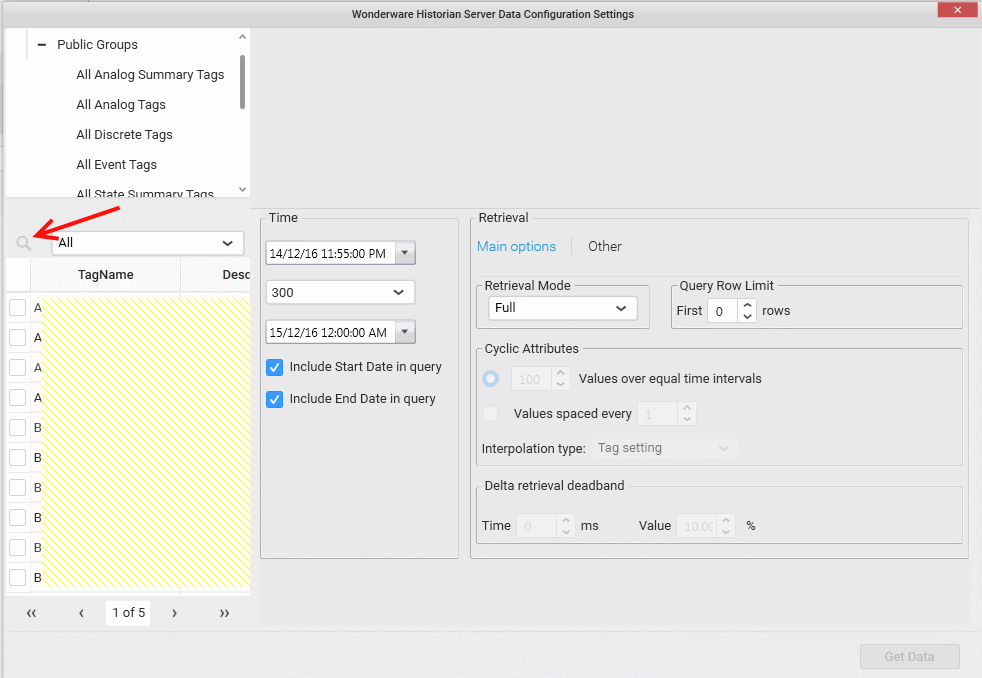
Task: Uncheck Include Start Date in query
Action: (x=274, y=367)
